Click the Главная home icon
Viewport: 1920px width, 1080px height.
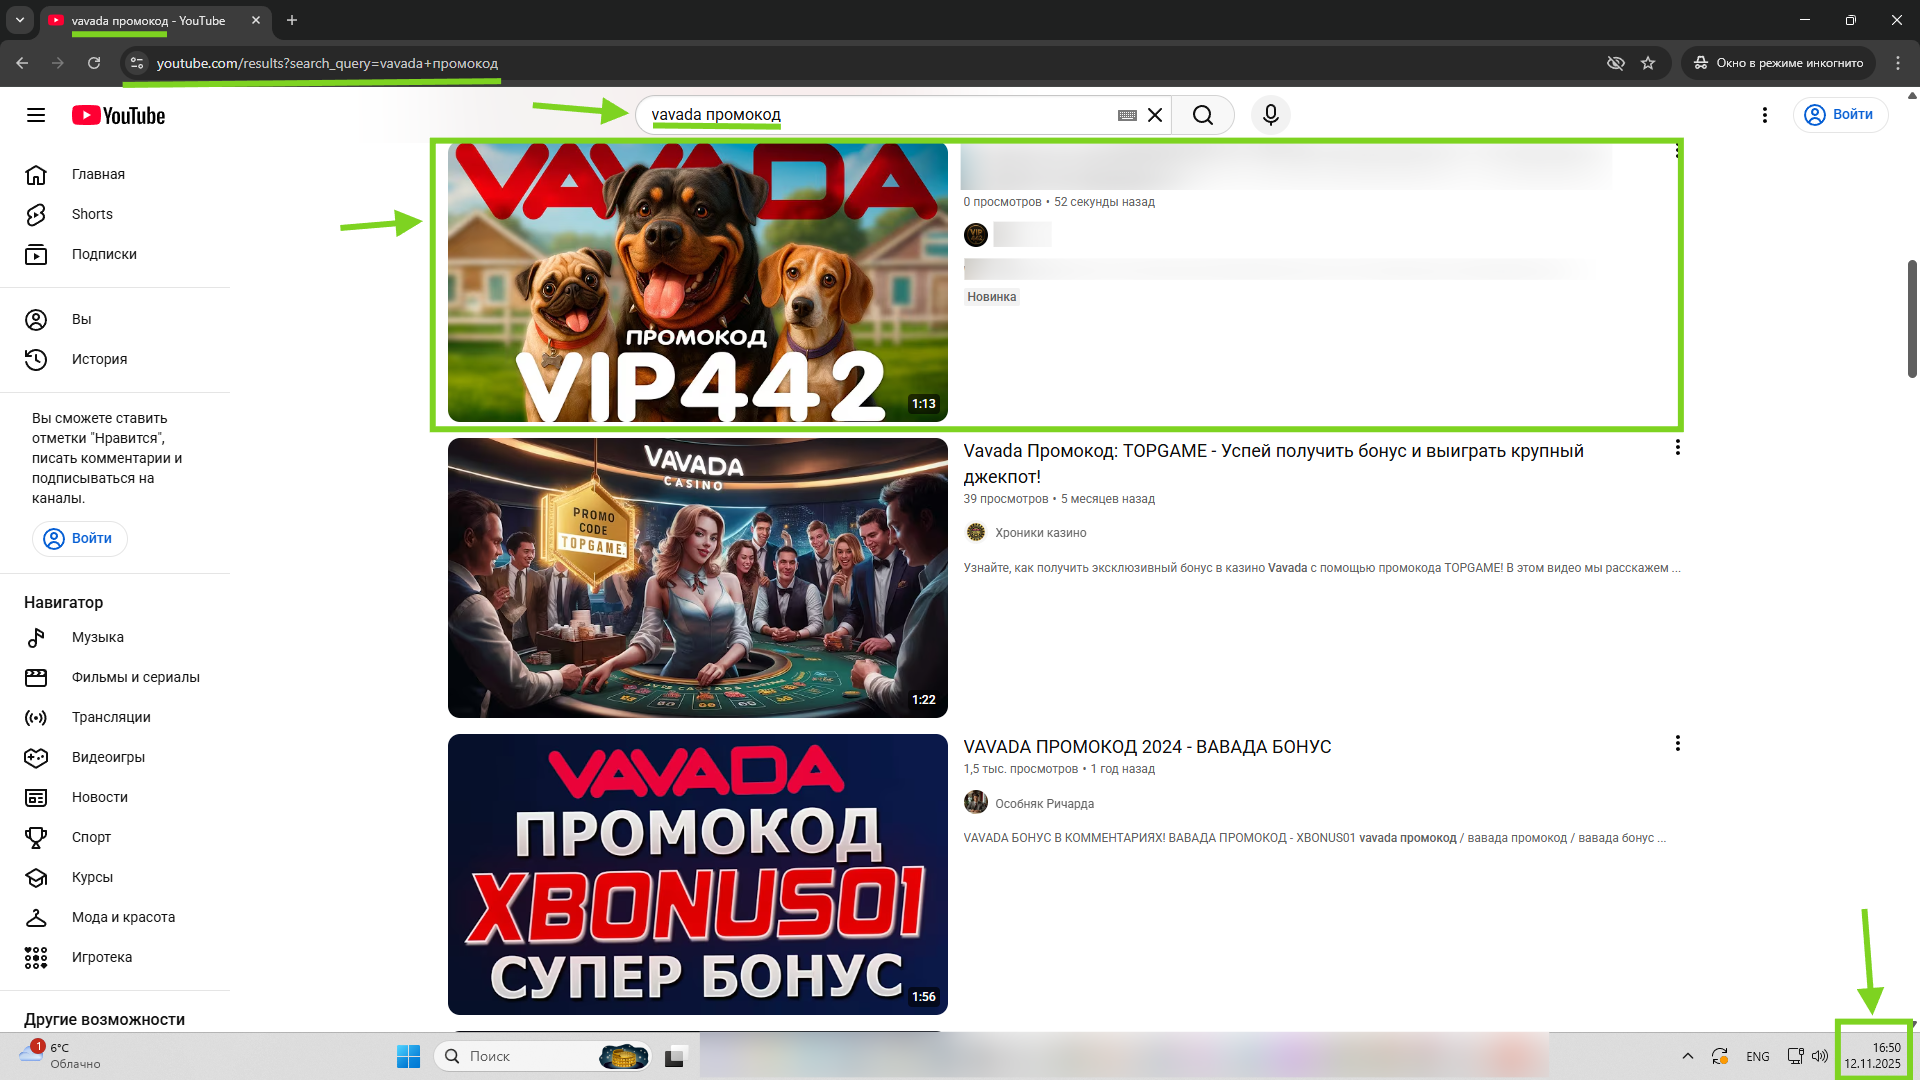pos(36,175)
